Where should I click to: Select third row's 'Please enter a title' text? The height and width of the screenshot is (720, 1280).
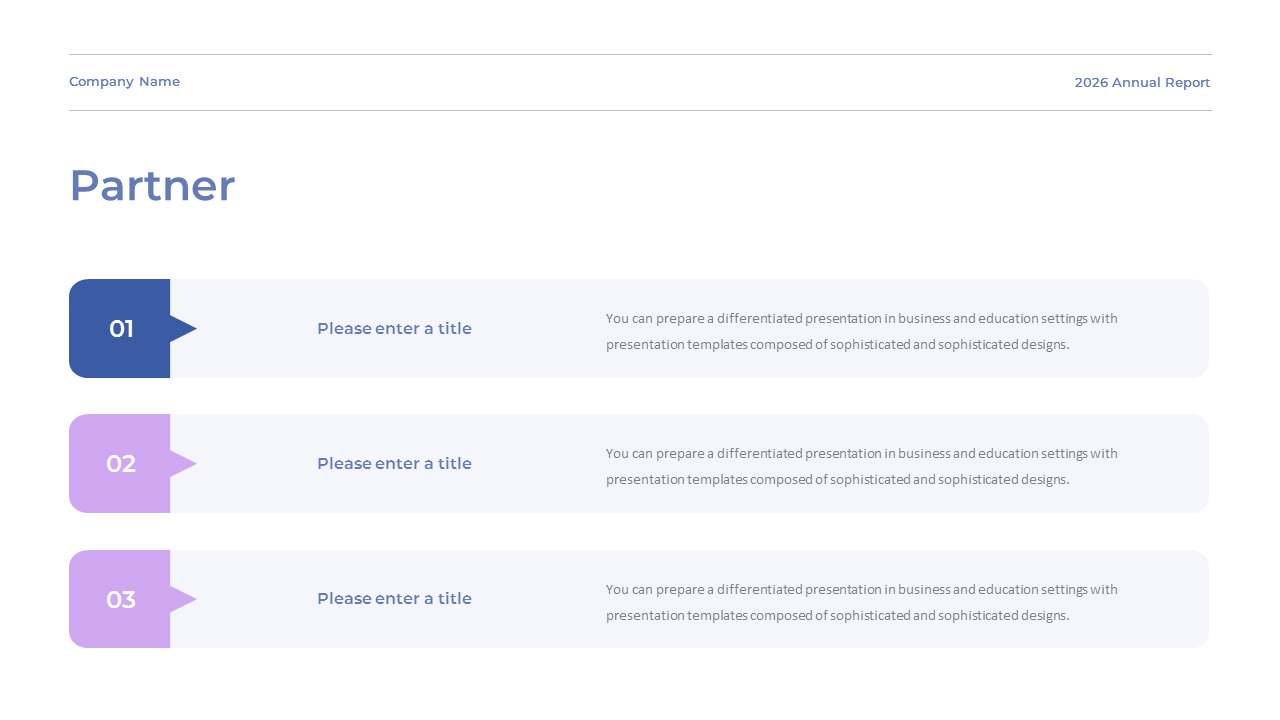394,598
